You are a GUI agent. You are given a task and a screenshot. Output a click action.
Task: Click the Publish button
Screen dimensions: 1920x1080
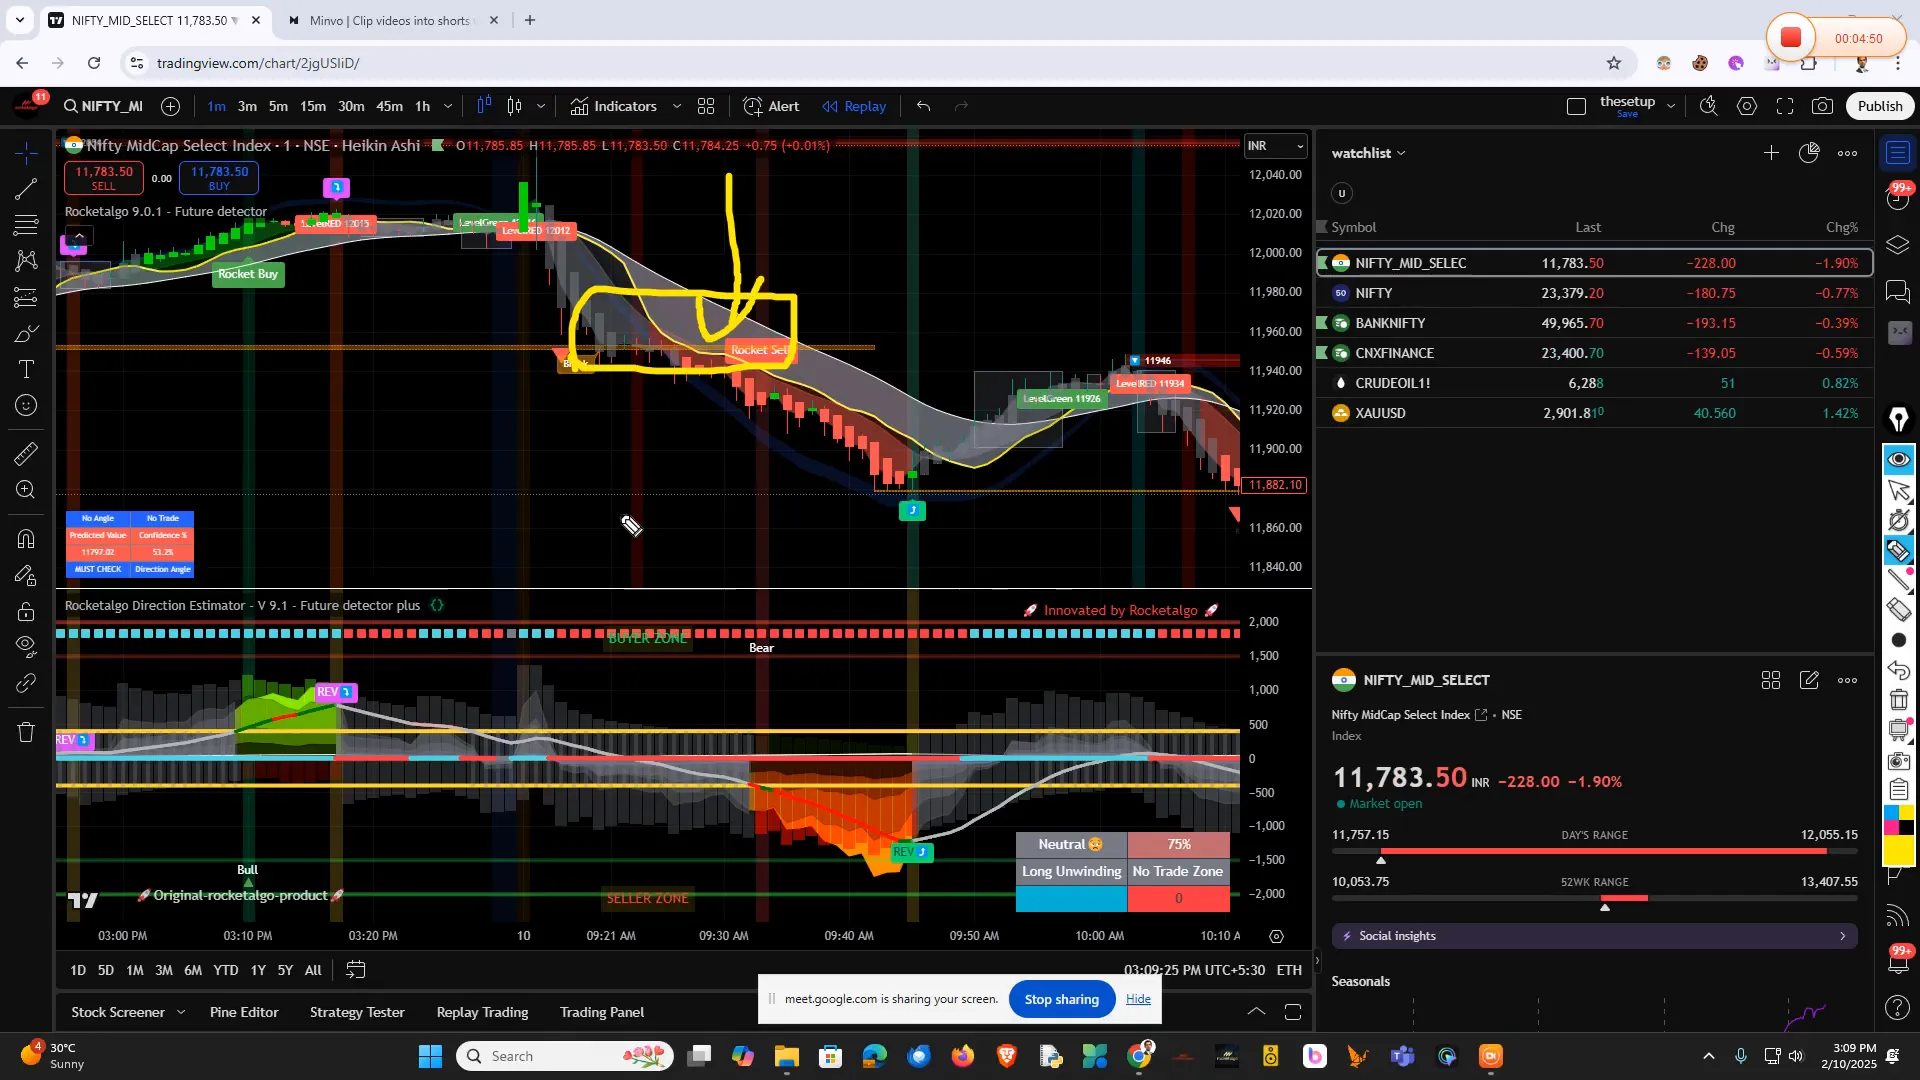[1880, 105]
